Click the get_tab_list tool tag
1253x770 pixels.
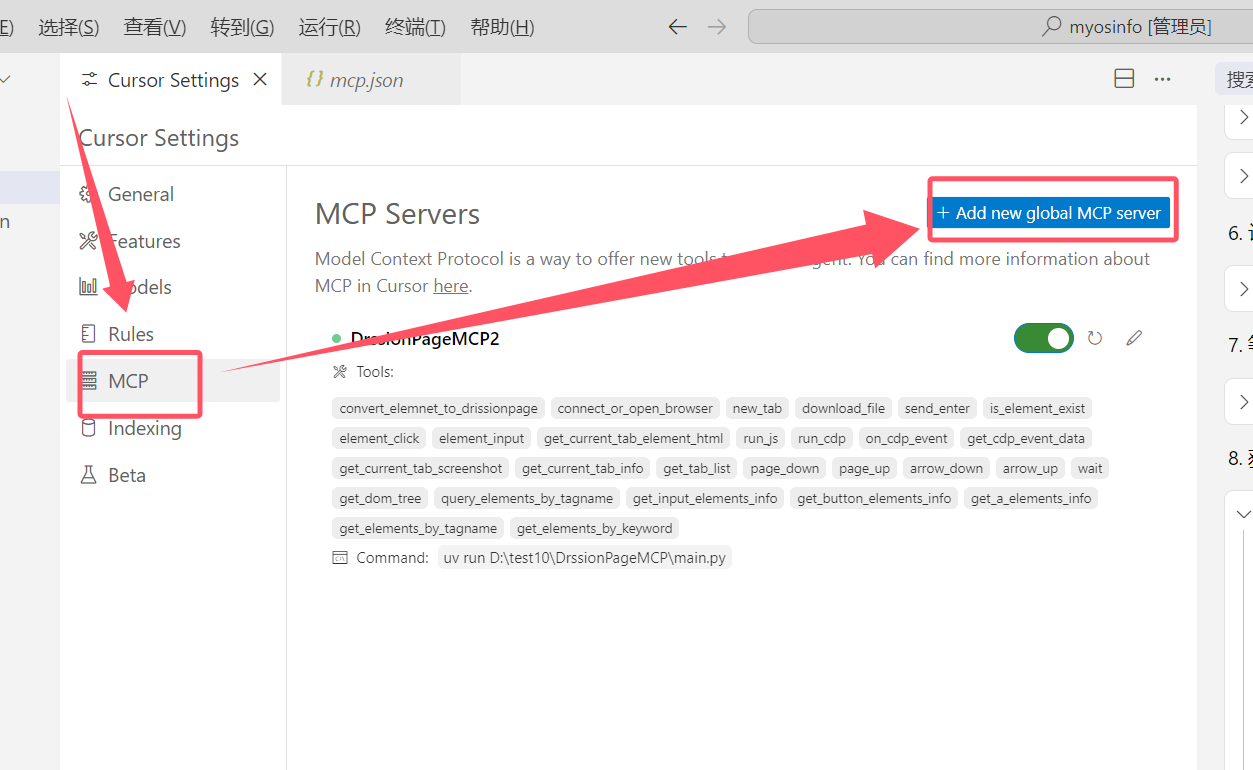coord(697,468)
